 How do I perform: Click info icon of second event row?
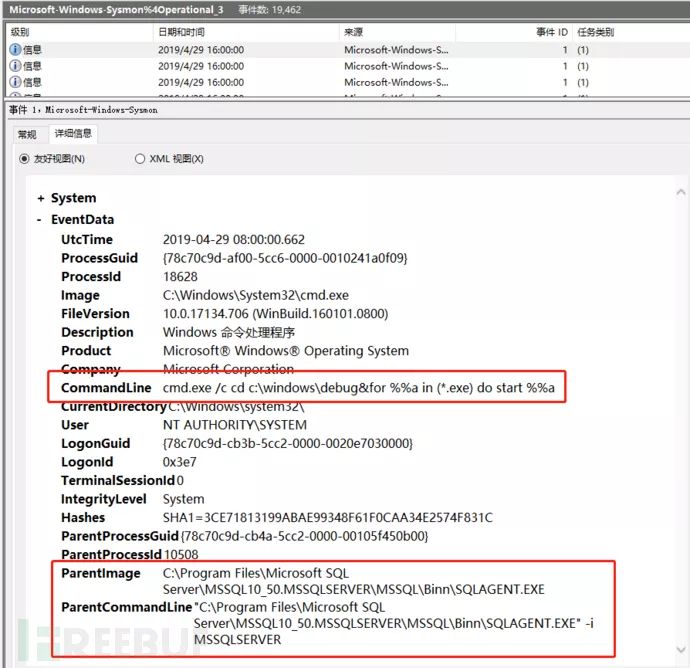tap(15, 66)
